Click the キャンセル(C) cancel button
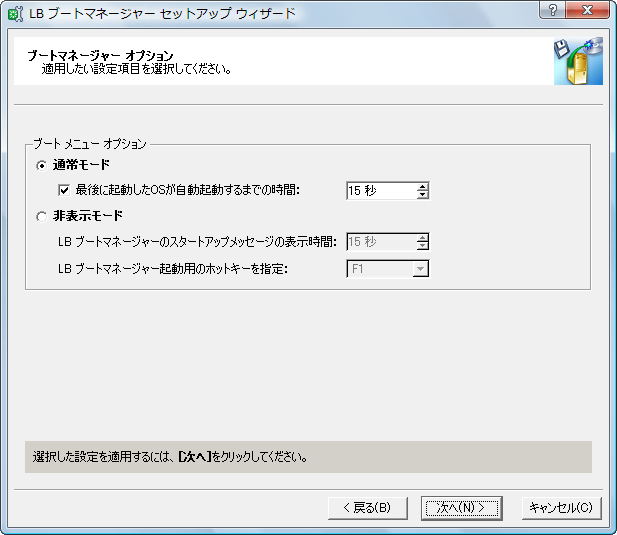617x535 pixels. tap(561, 508)
